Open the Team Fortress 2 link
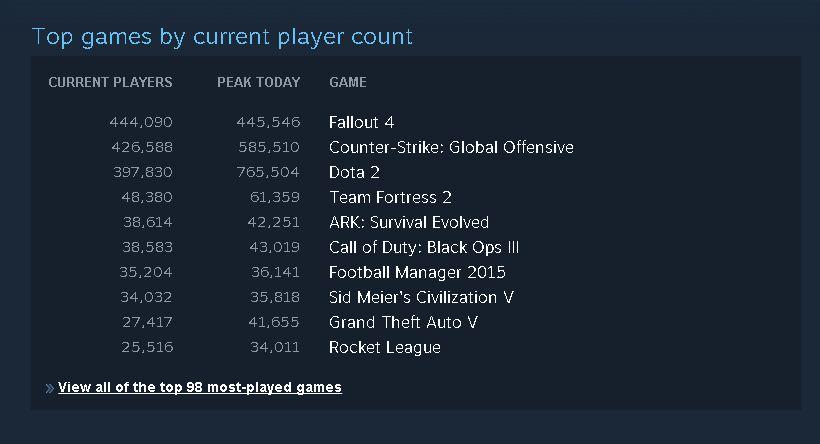820x444 pixels. 390,197
